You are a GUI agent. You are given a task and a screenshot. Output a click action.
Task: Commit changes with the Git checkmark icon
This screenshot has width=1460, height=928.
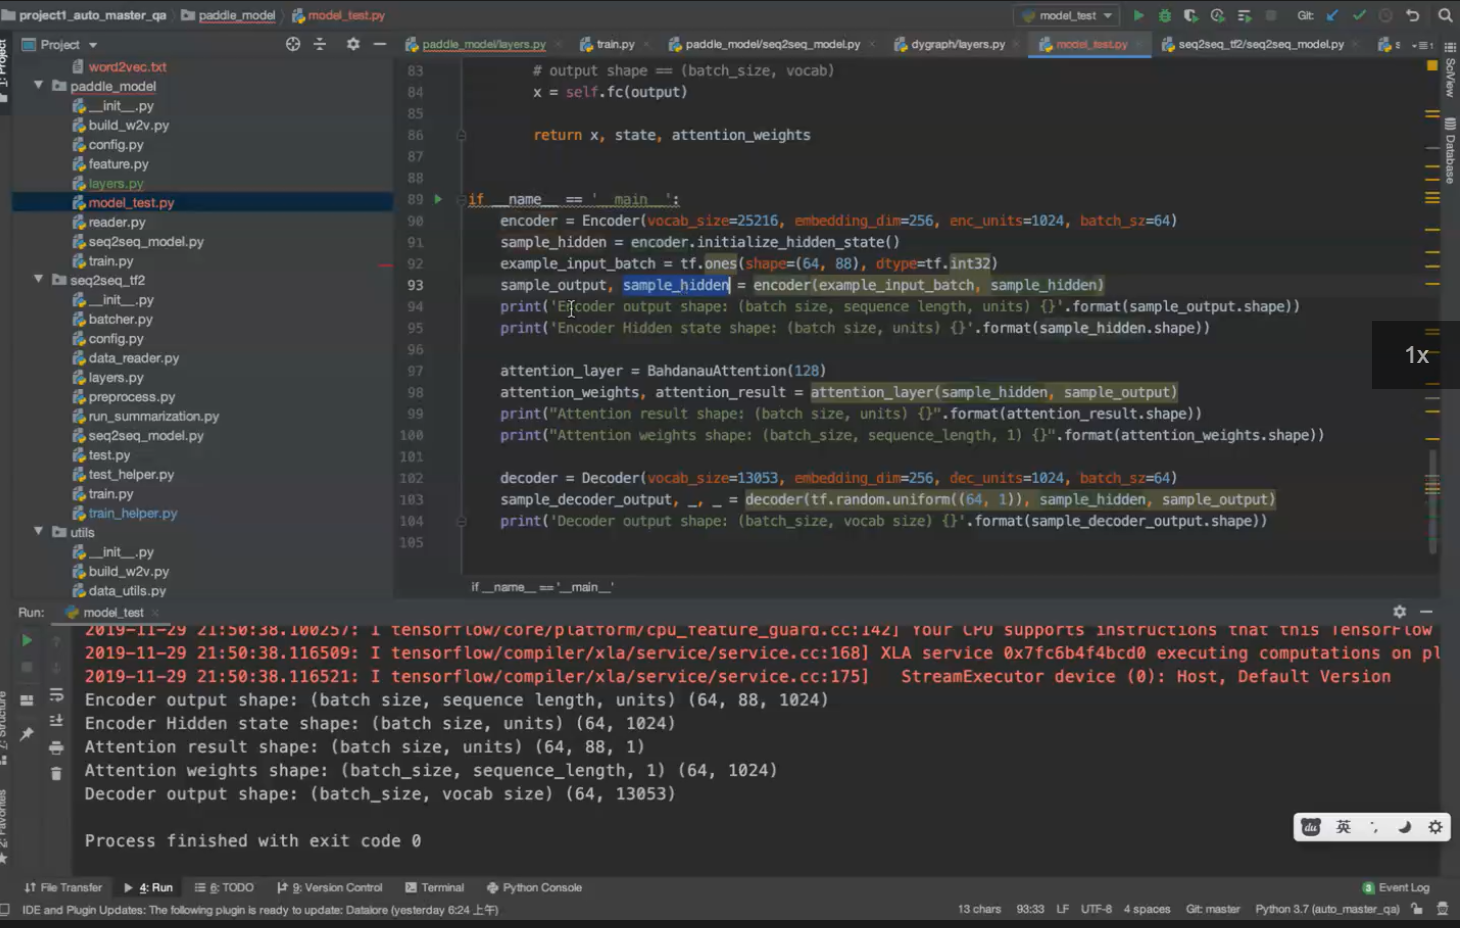tap(1359, 15)
